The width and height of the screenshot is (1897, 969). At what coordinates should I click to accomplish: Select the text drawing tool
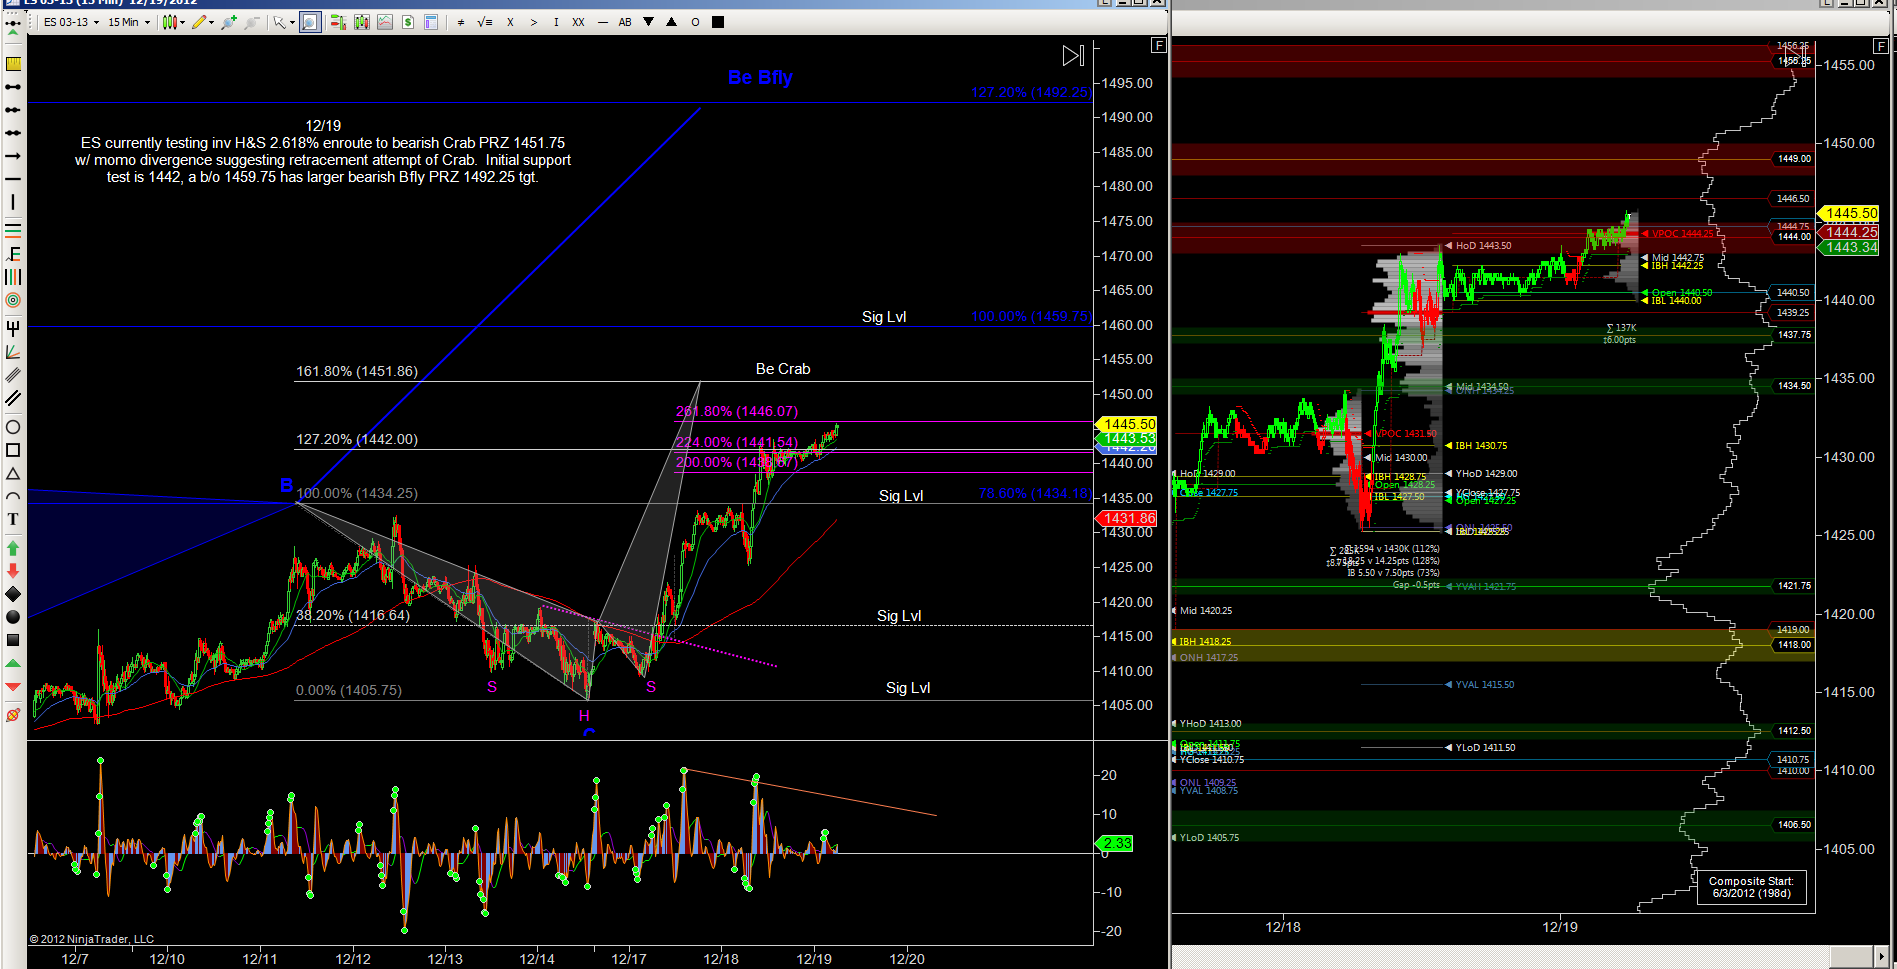[13, 519]
